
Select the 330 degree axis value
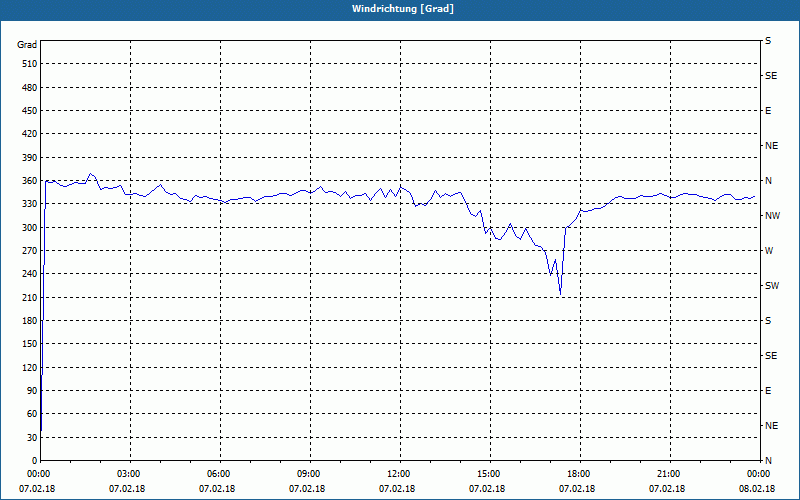pos(30,204)
